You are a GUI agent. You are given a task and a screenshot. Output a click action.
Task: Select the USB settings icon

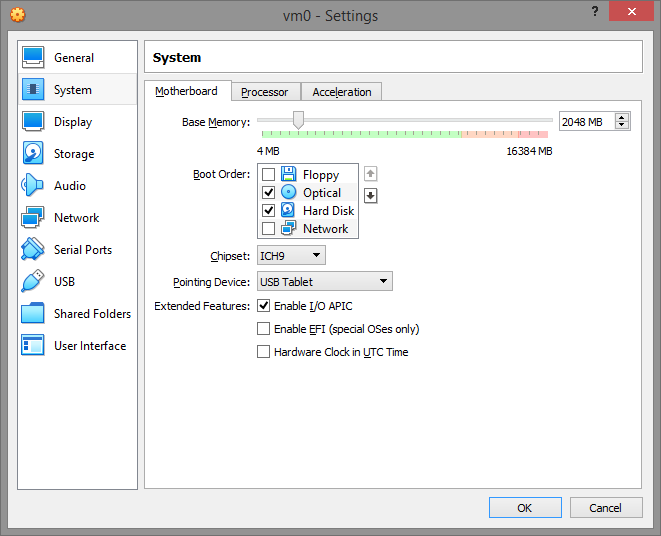click(x=33, y=282)
